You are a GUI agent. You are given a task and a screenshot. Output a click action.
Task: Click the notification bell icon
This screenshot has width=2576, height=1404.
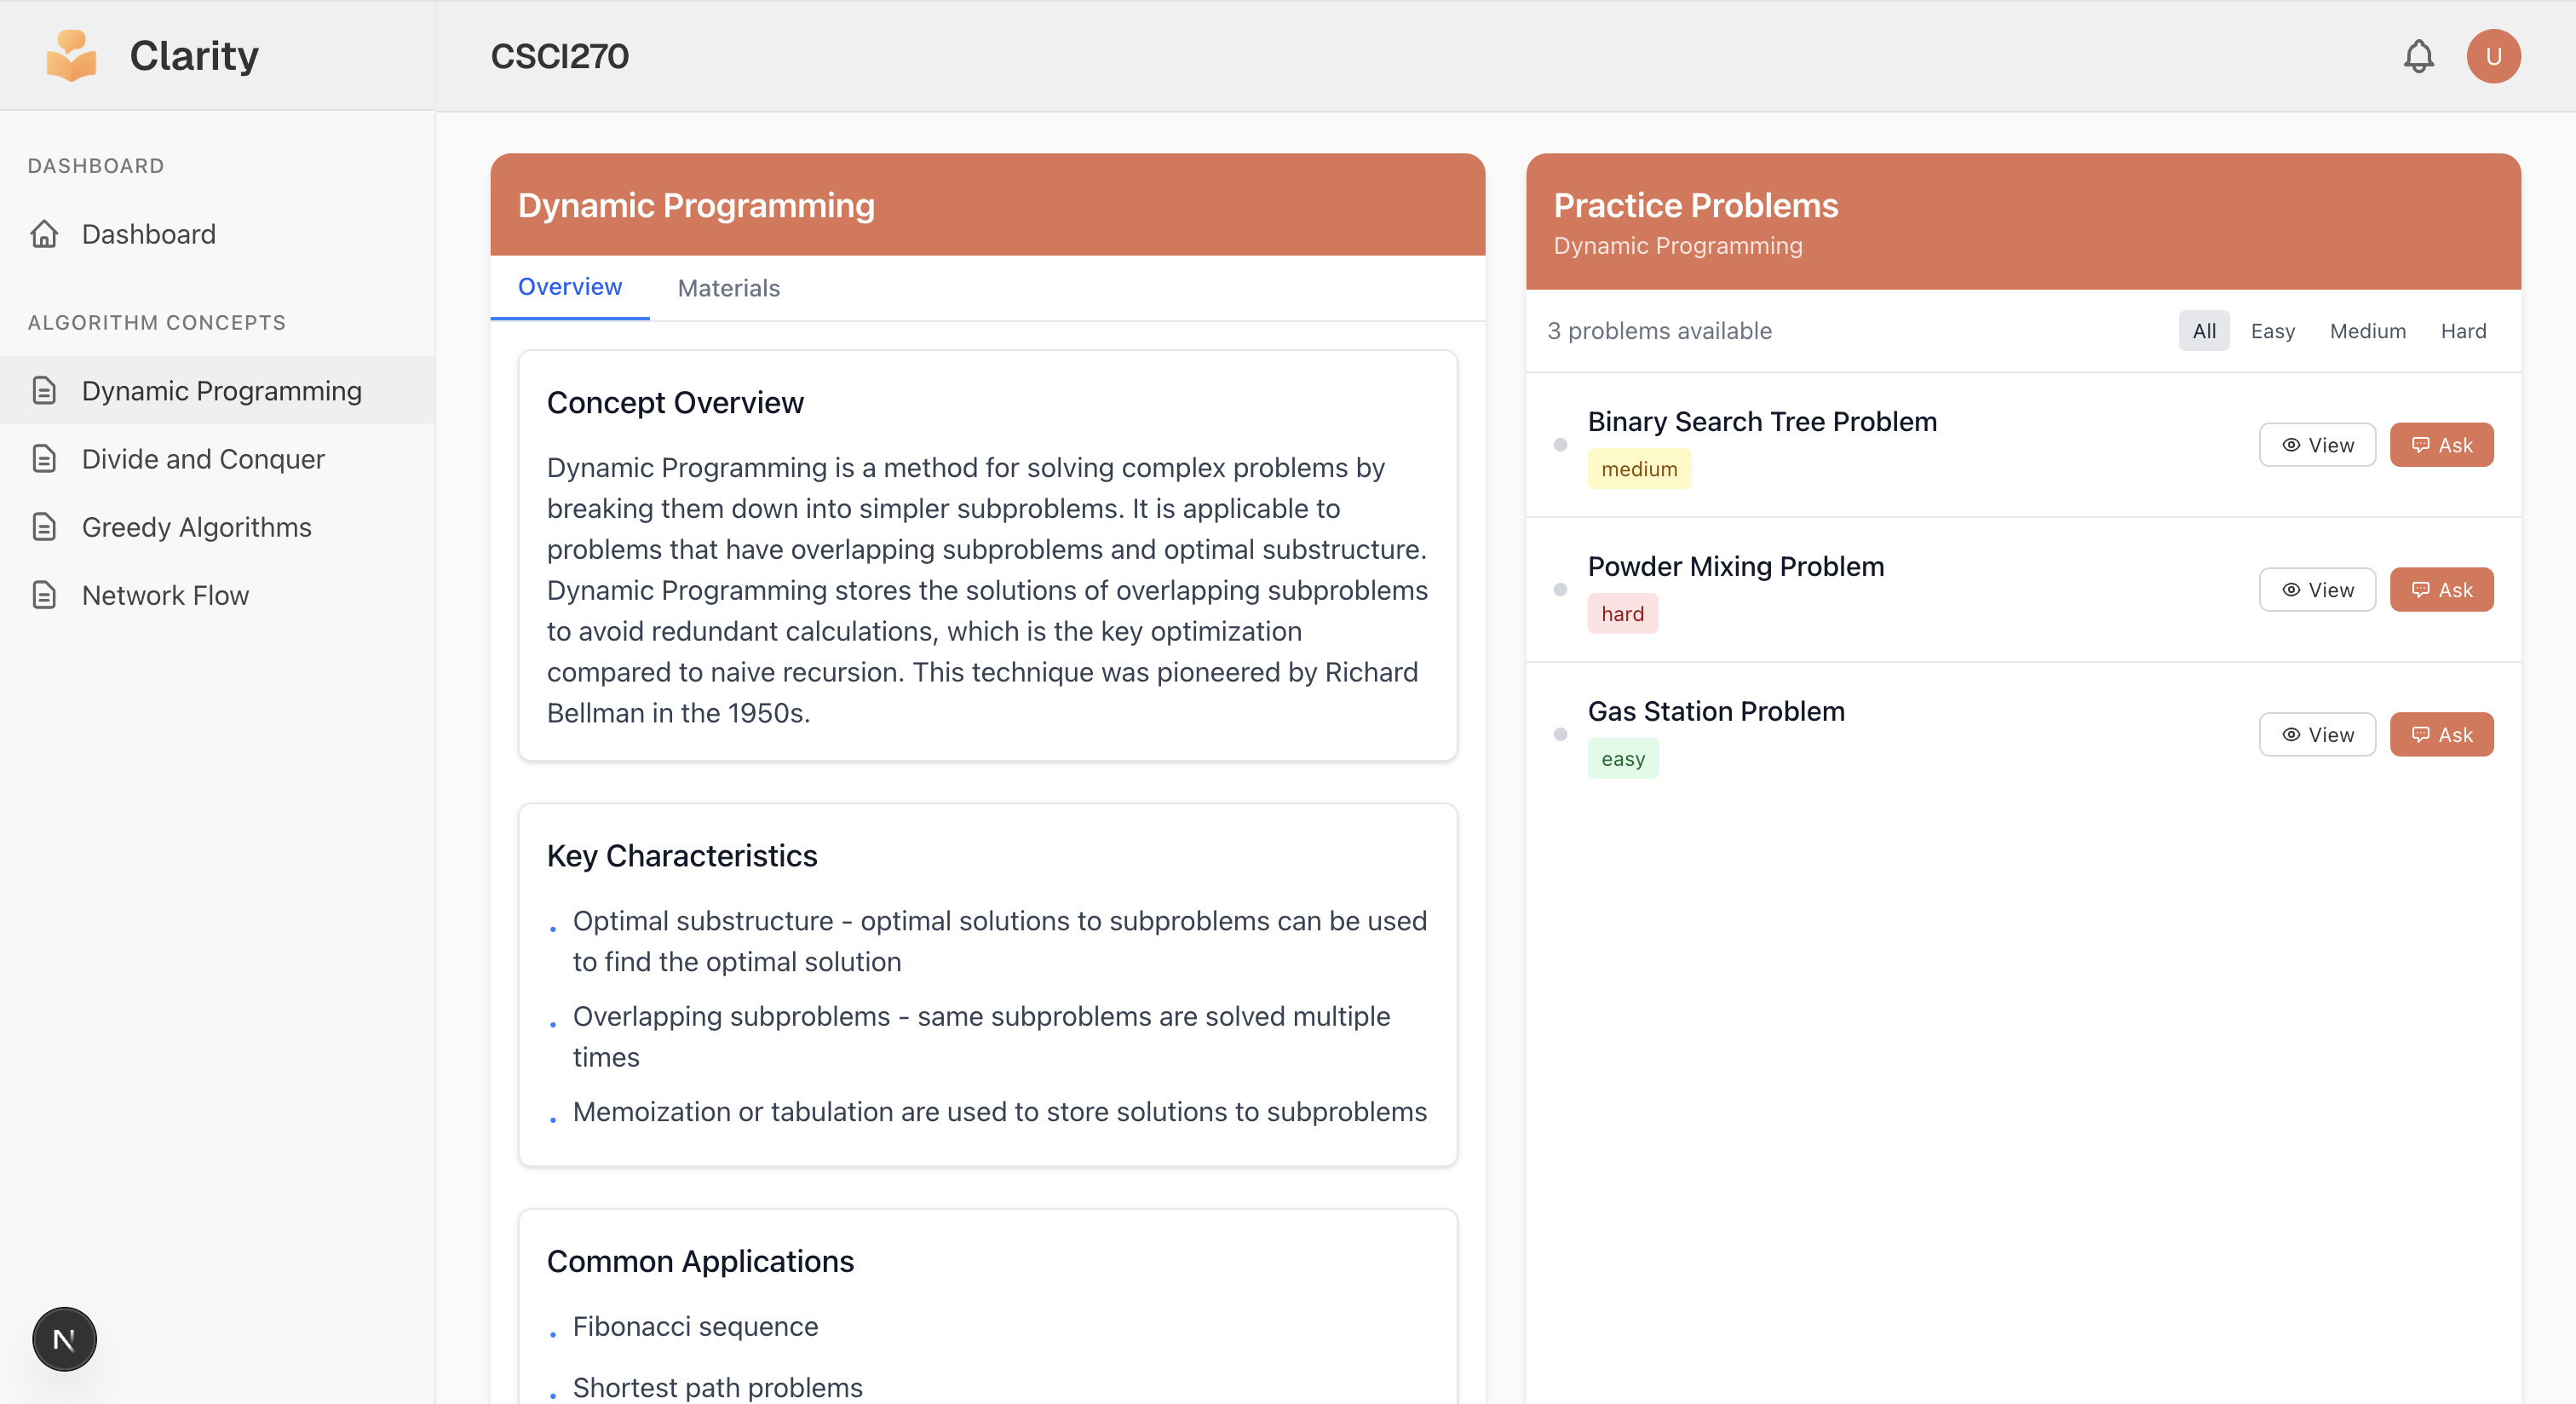click(2418, 56)
